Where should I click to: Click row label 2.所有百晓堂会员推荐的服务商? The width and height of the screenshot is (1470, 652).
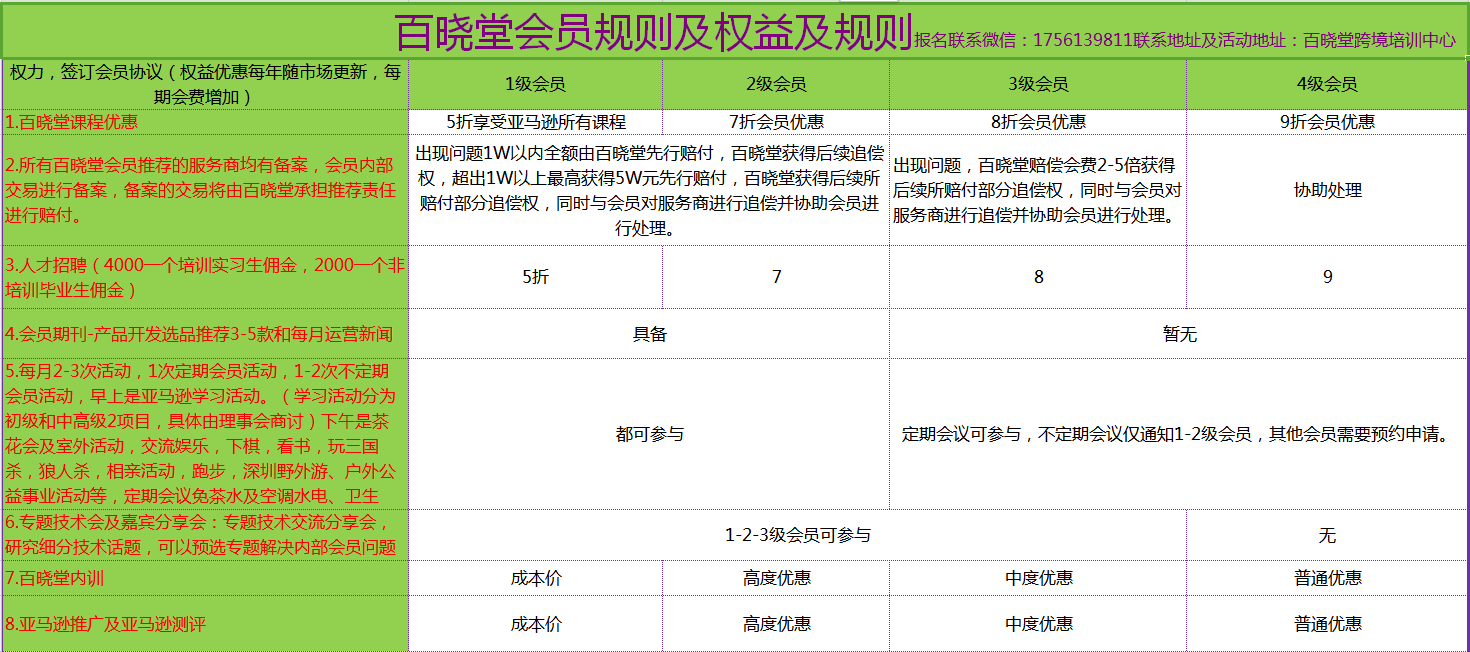point(205,190)
